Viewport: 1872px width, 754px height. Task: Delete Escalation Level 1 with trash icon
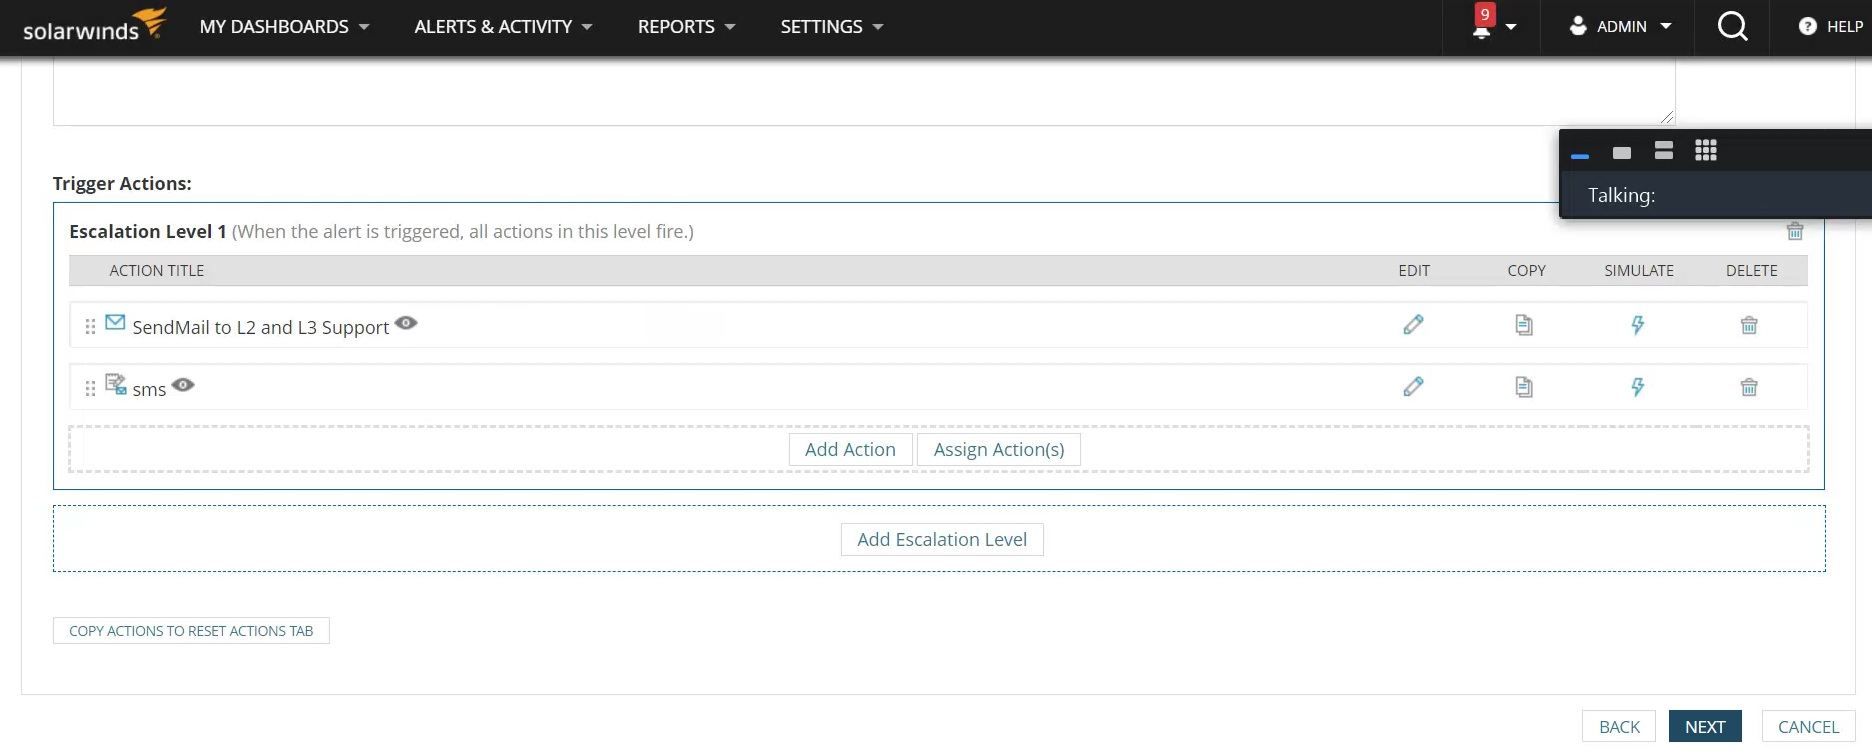(1795, 231)
